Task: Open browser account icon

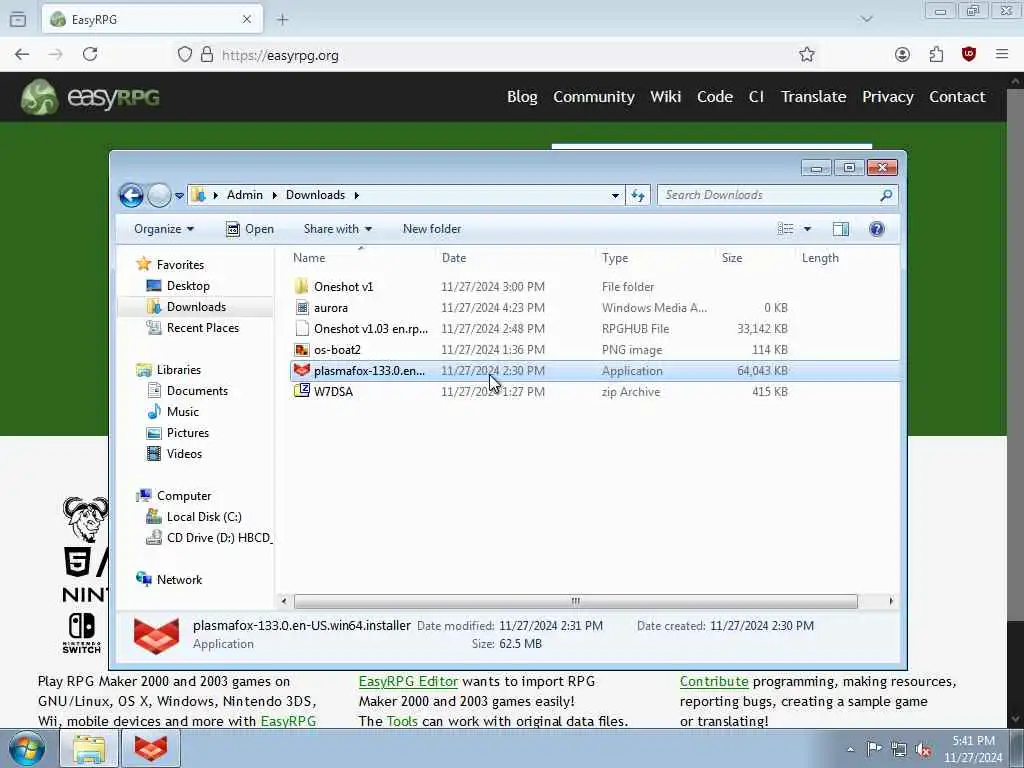Action: click(902, 55)
